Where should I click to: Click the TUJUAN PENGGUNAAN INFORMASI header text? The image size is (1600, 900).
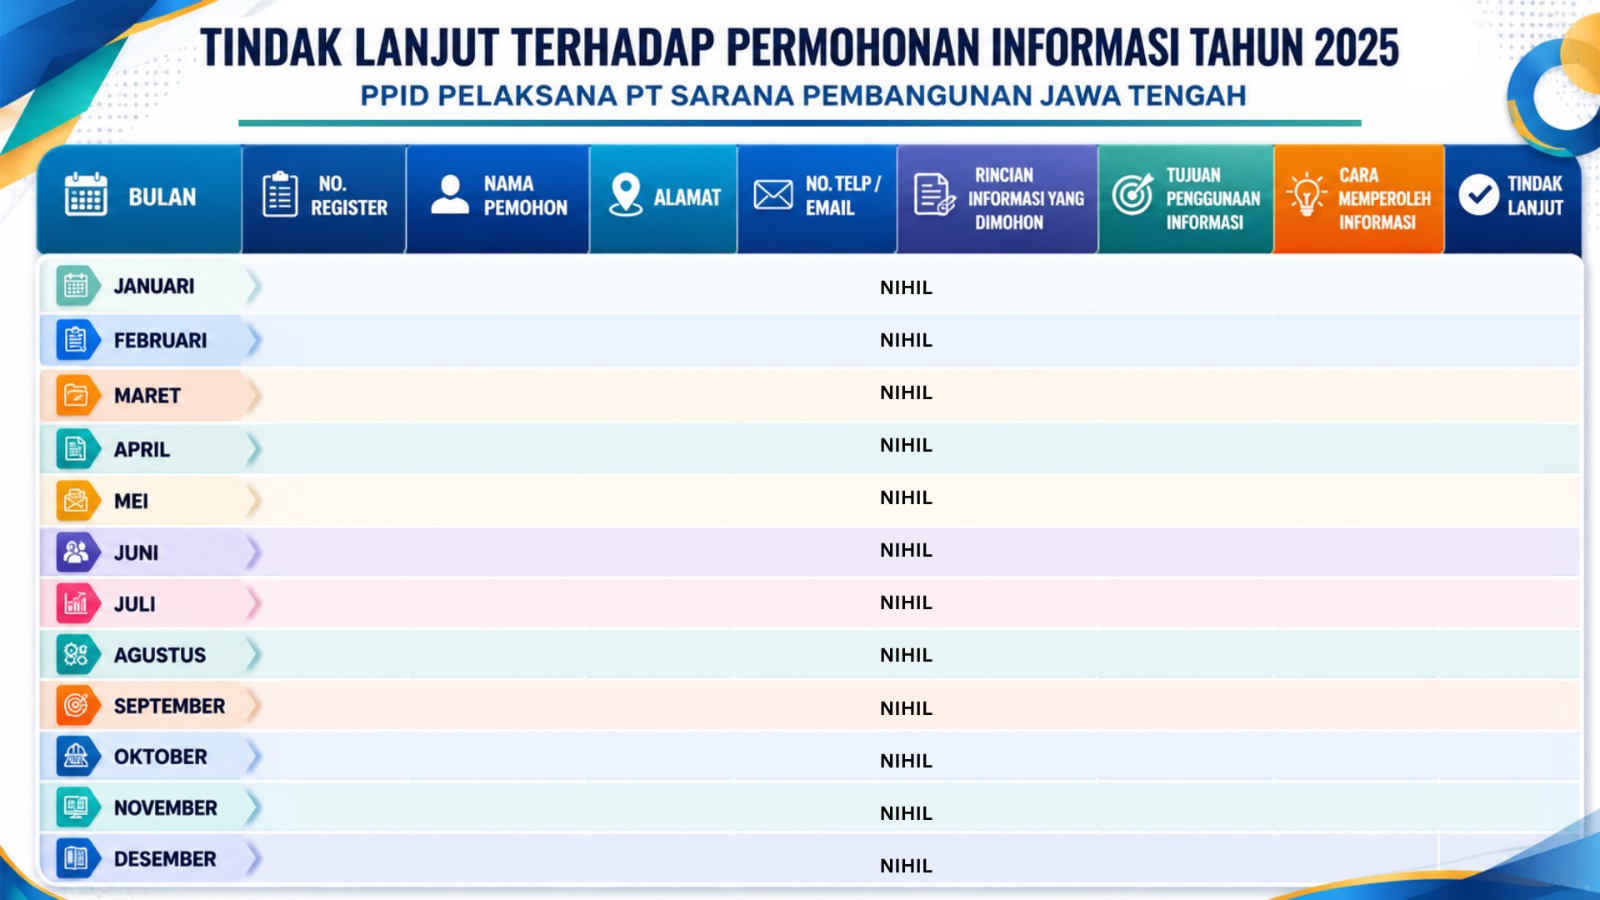point(1213,198)
